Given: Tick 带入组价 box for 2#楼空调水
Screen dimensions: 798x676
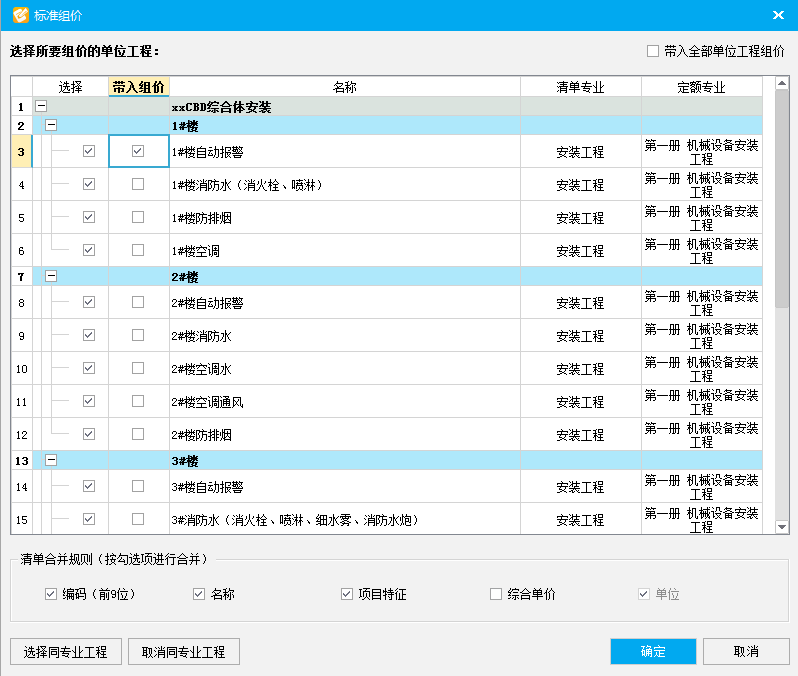Looking at the screenshot, I should [x=138, y=368].
